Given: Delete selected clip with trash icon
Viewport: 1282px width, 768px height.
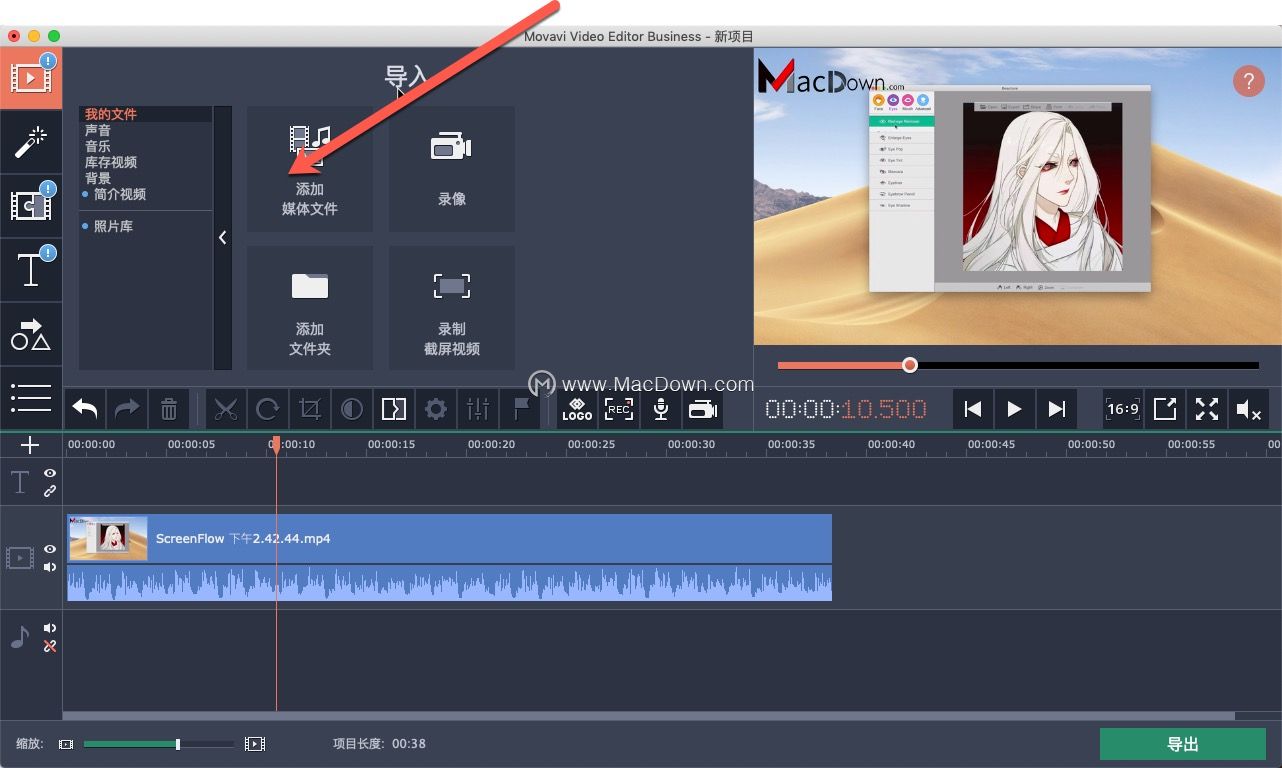Looking at the screenshot, I should [x=169, y=409].
